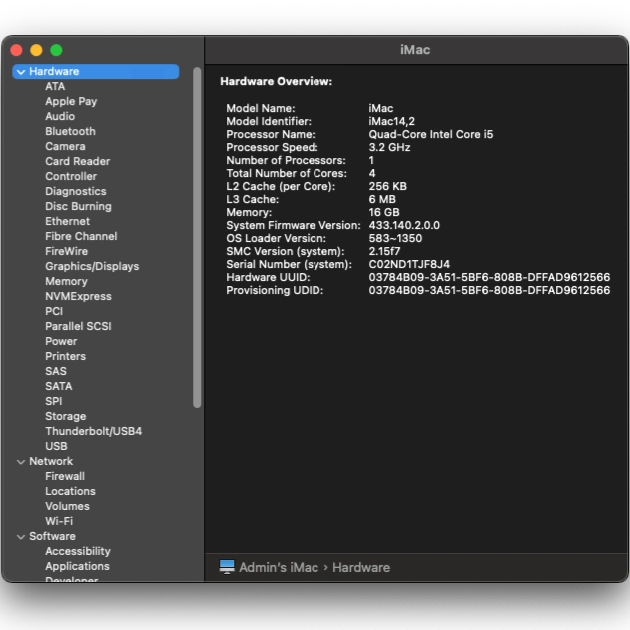Choose SAS from the hardware list
This screenshot has height=630, width=630.
pos(56,371)
